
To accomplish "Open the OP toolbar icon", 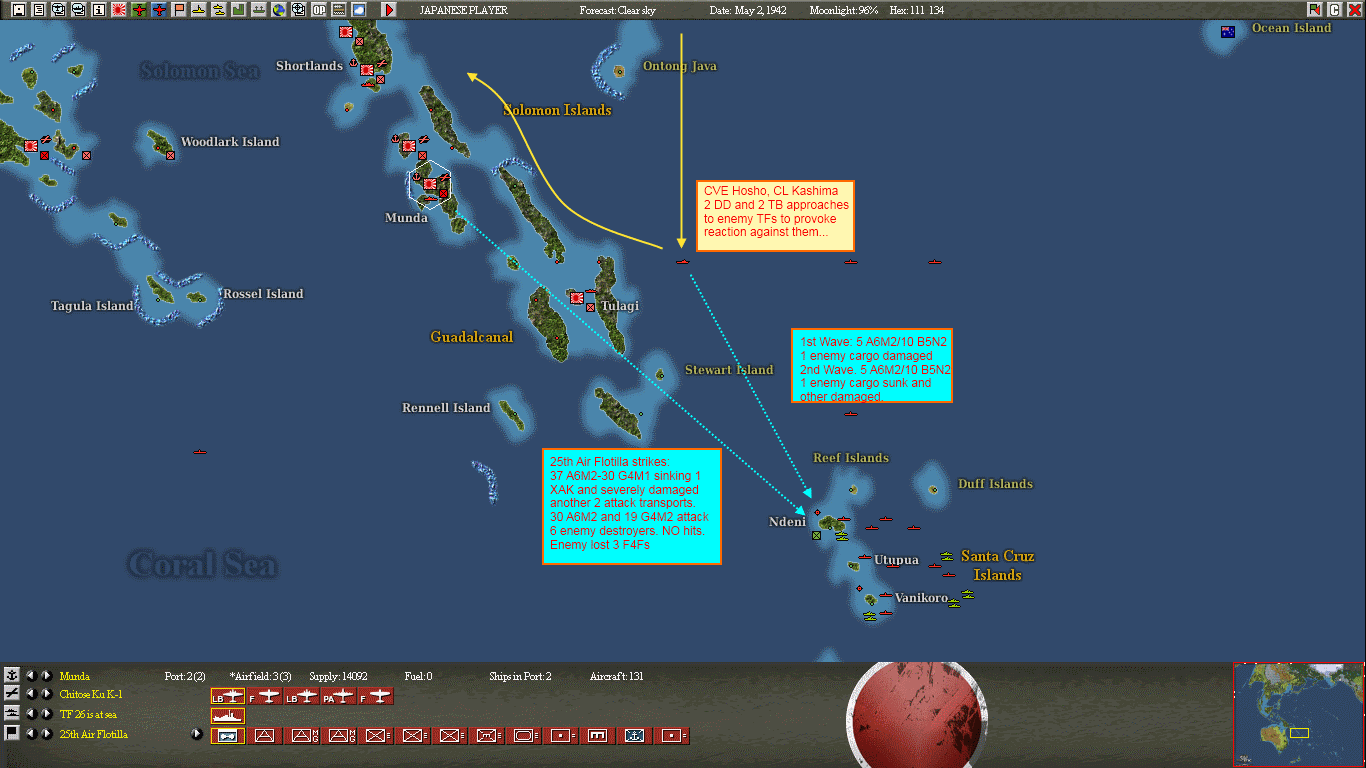I will coord(319,10).
